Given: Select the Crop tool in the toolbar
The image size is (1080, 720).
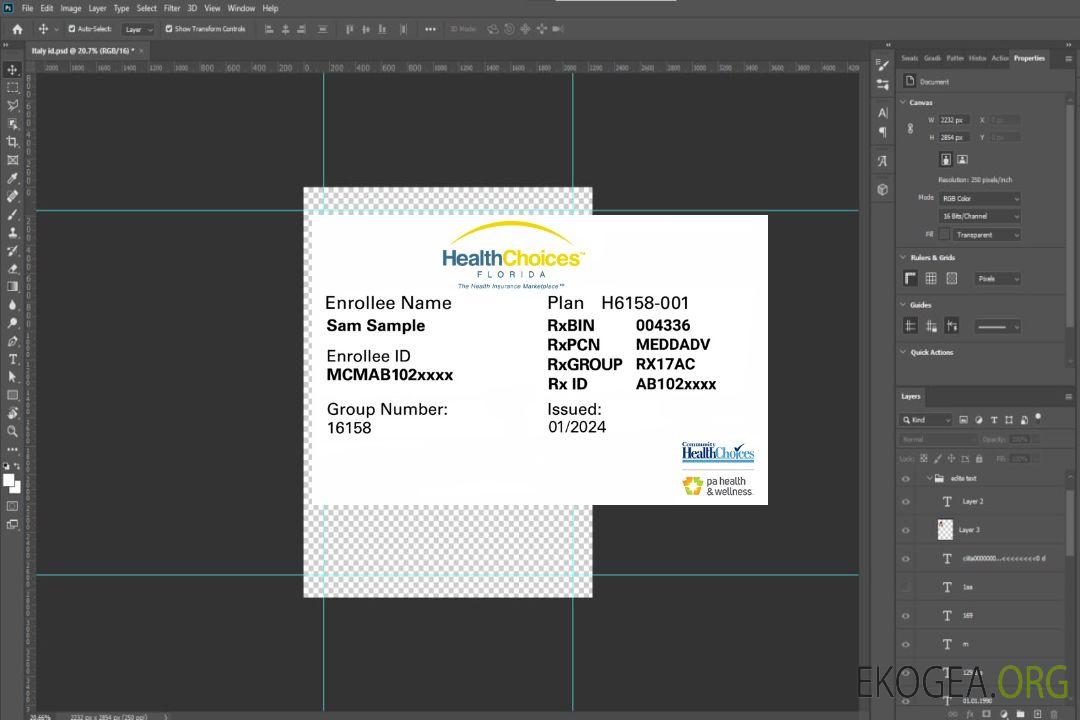Looking at the screenshot, I should pyautogui.click(x=13, y=142).
